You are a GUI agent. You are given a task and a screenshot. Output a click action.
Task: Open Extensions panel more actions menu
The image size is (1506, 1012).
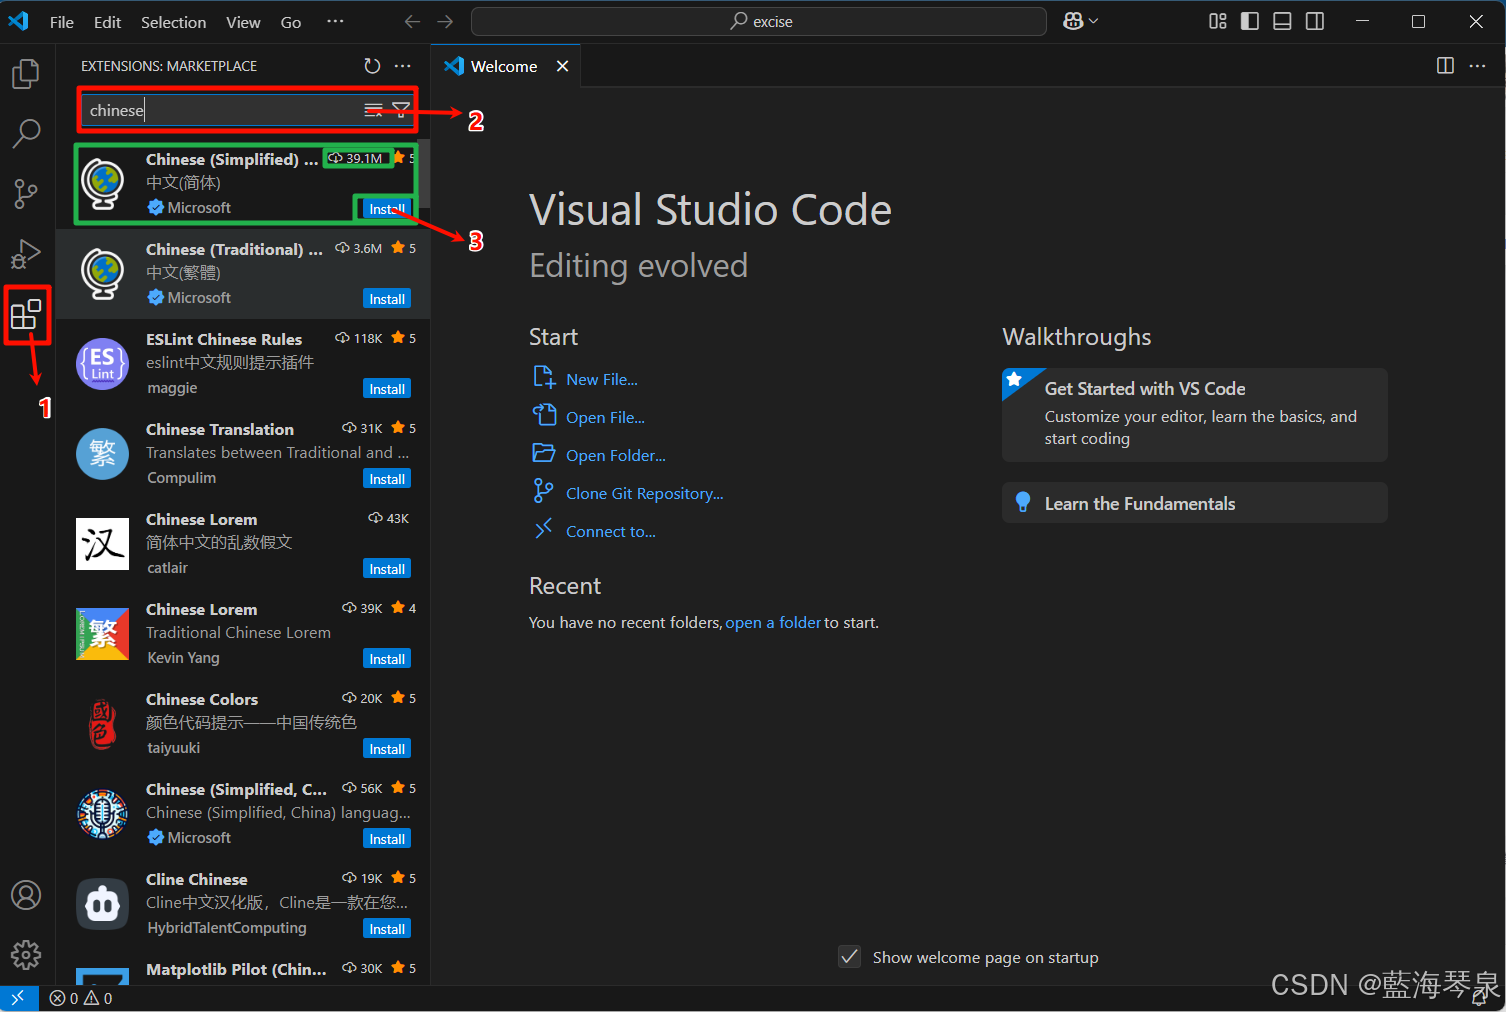(403, 66)
